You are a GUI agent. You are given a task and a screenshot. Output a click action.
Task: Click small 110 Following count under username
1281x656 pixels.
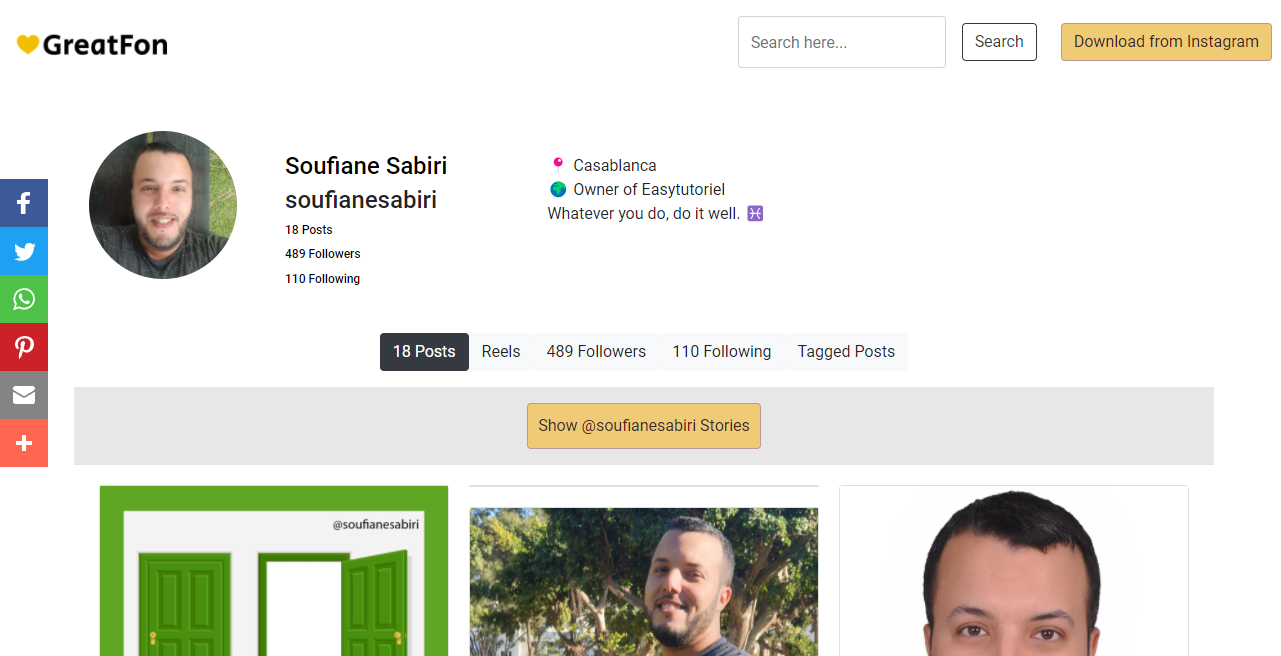[322, 279]
